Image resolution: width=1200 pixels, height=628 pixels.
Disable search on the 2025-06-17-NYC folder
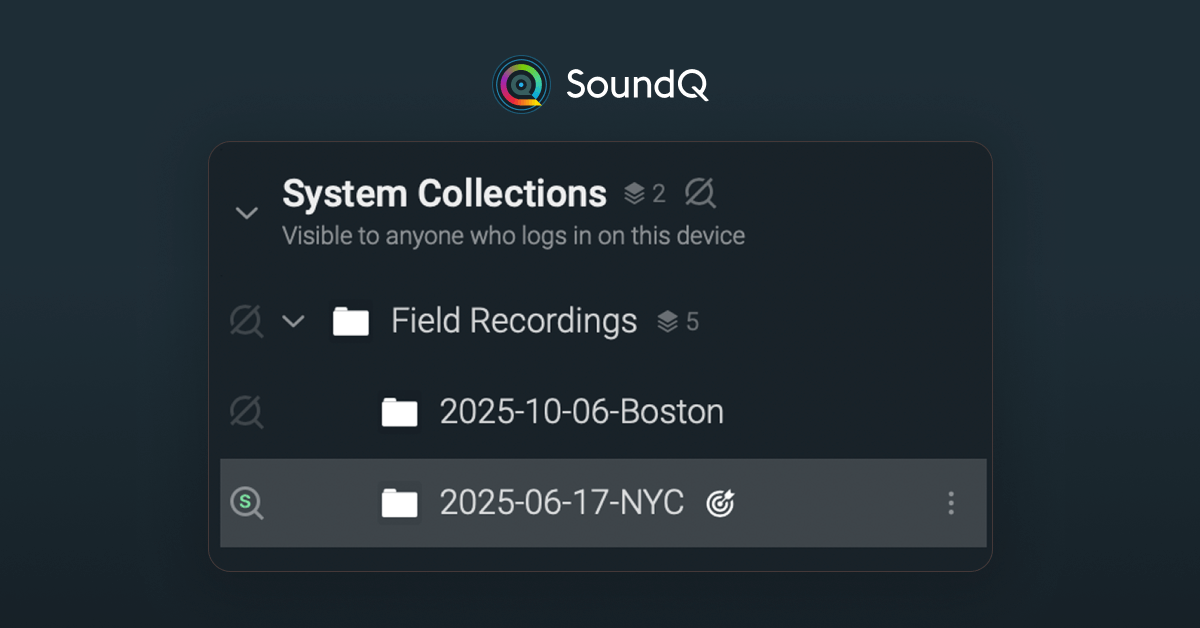[246, 502]
